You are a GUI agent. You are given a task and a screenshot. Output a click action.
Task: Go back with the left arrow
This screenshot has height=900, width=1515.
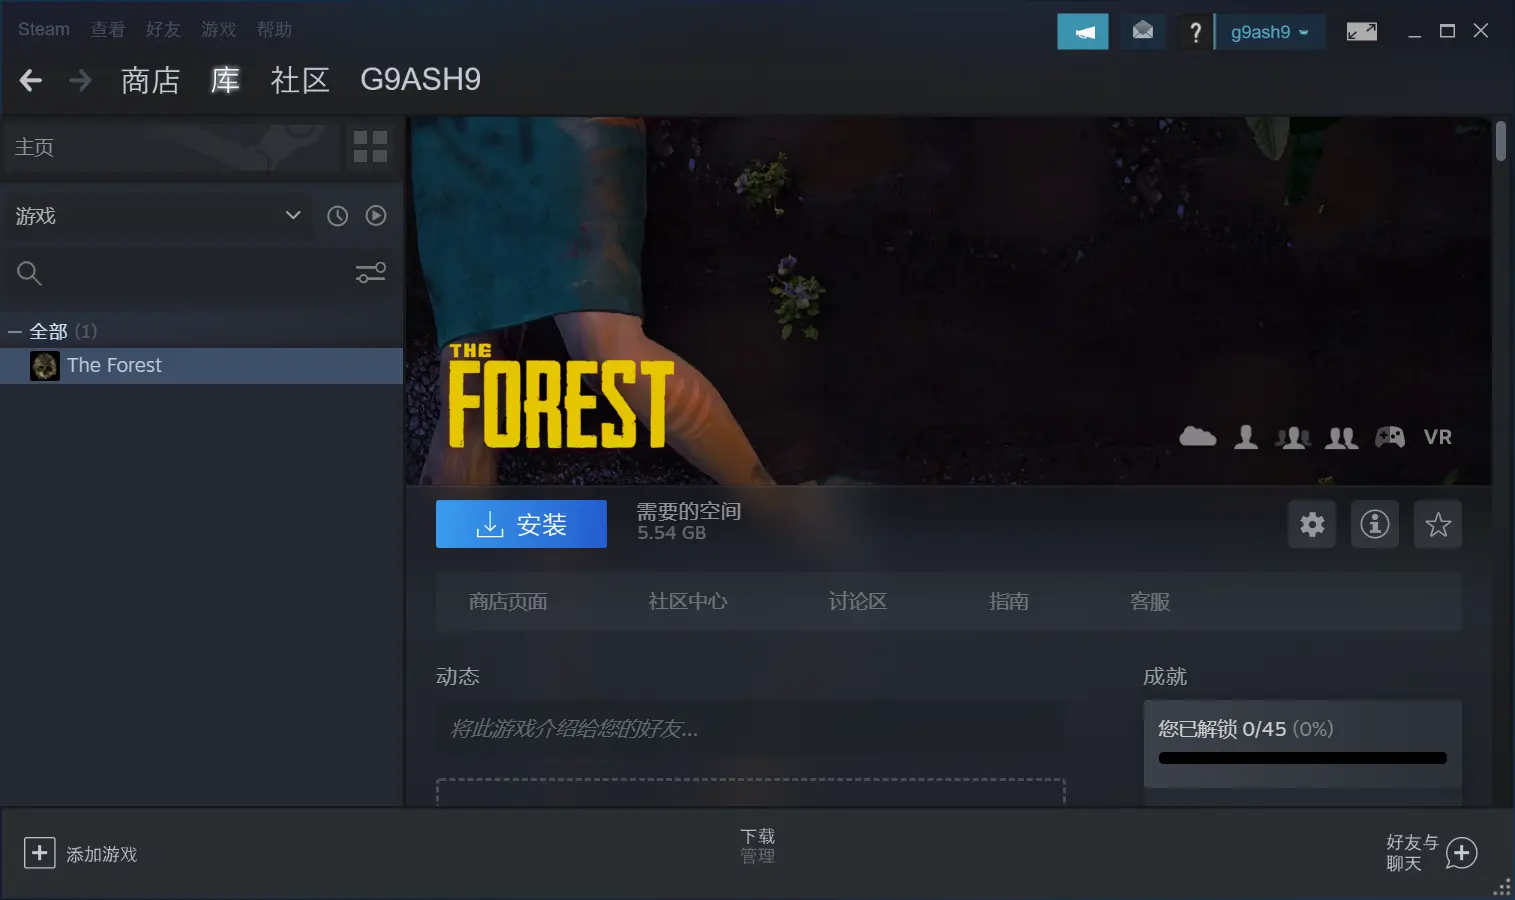coord(31,81)
